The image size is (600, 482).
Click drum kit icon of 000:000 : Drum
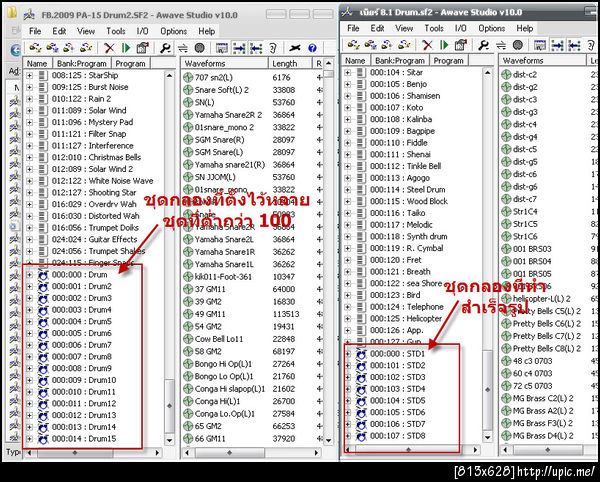point(43,275)
